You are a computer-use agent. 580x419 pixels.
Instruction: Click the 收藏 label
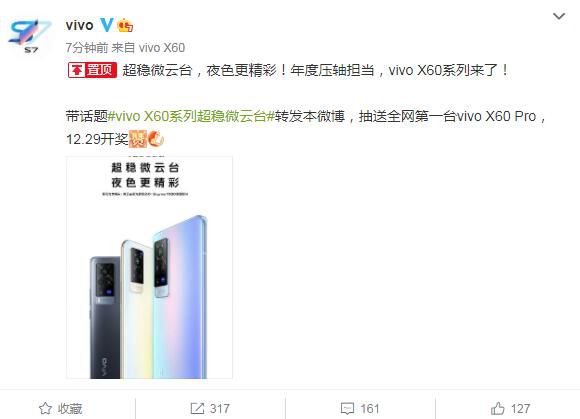[70, 409]
